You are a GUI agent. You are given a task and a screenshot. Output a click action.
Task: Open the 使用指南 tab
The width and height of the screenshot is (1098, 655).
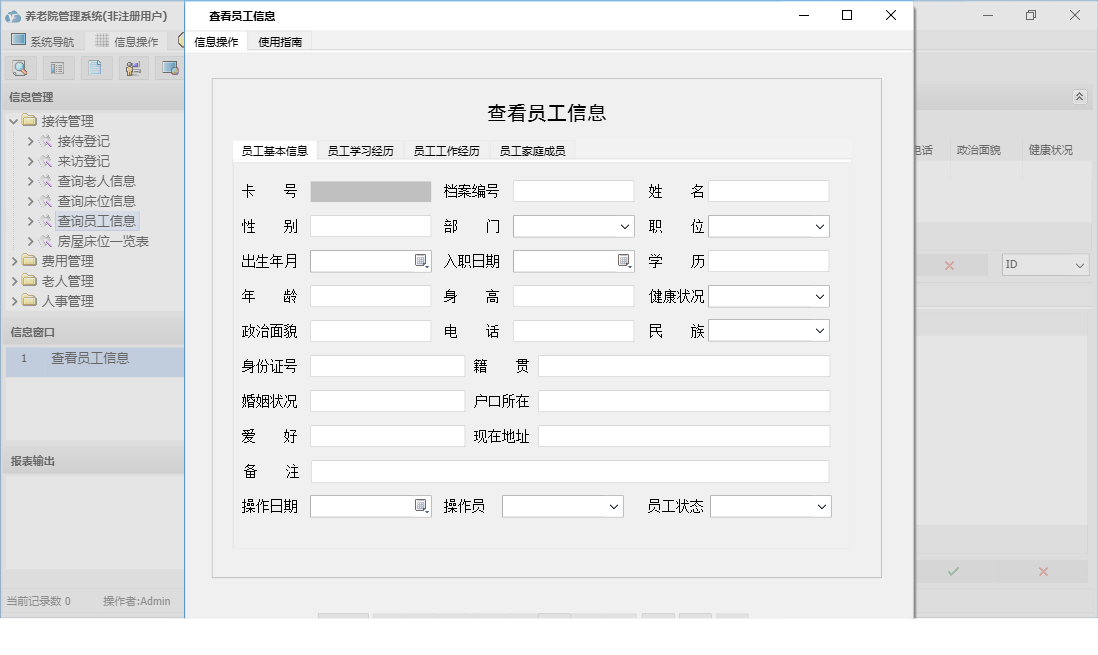tap(279, 42)
